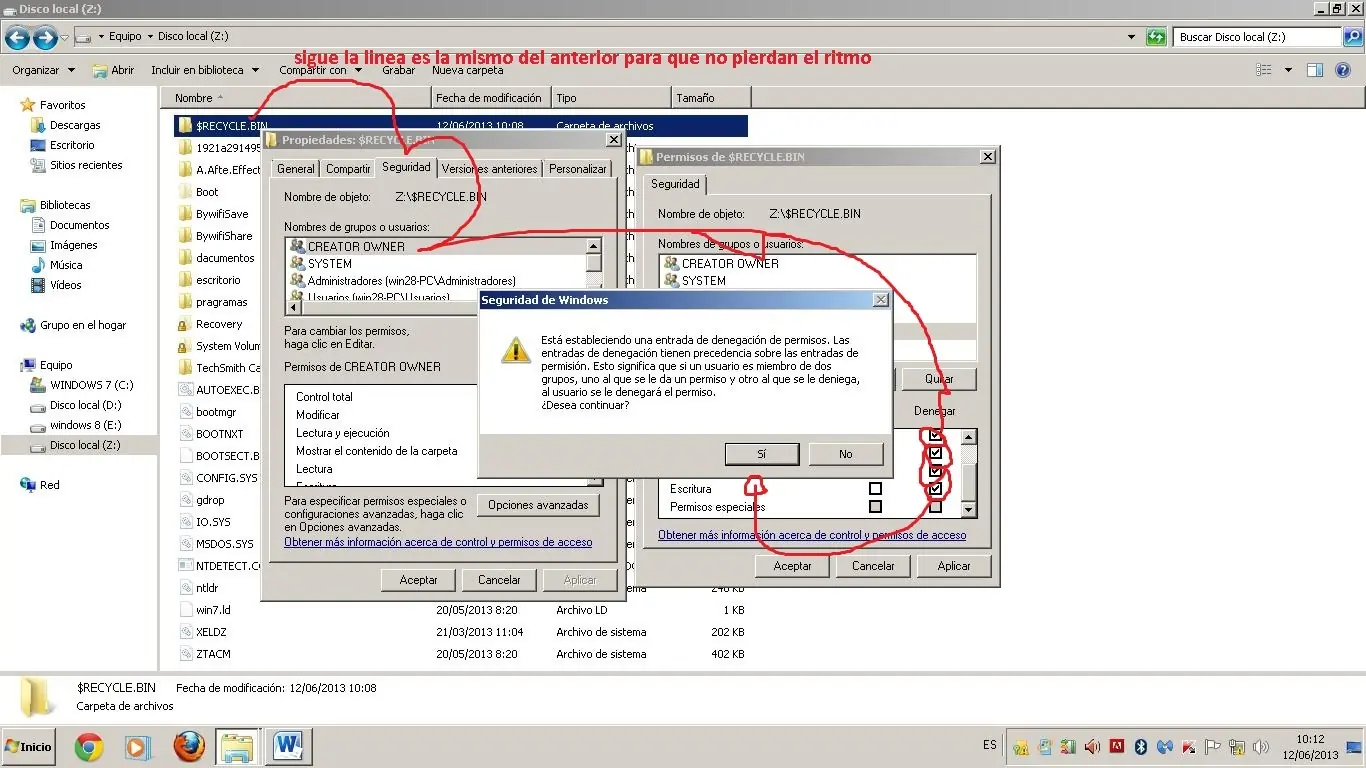
Task: Select the WINDOWS 7 (C:) drive icon
Action: [39, 385]
